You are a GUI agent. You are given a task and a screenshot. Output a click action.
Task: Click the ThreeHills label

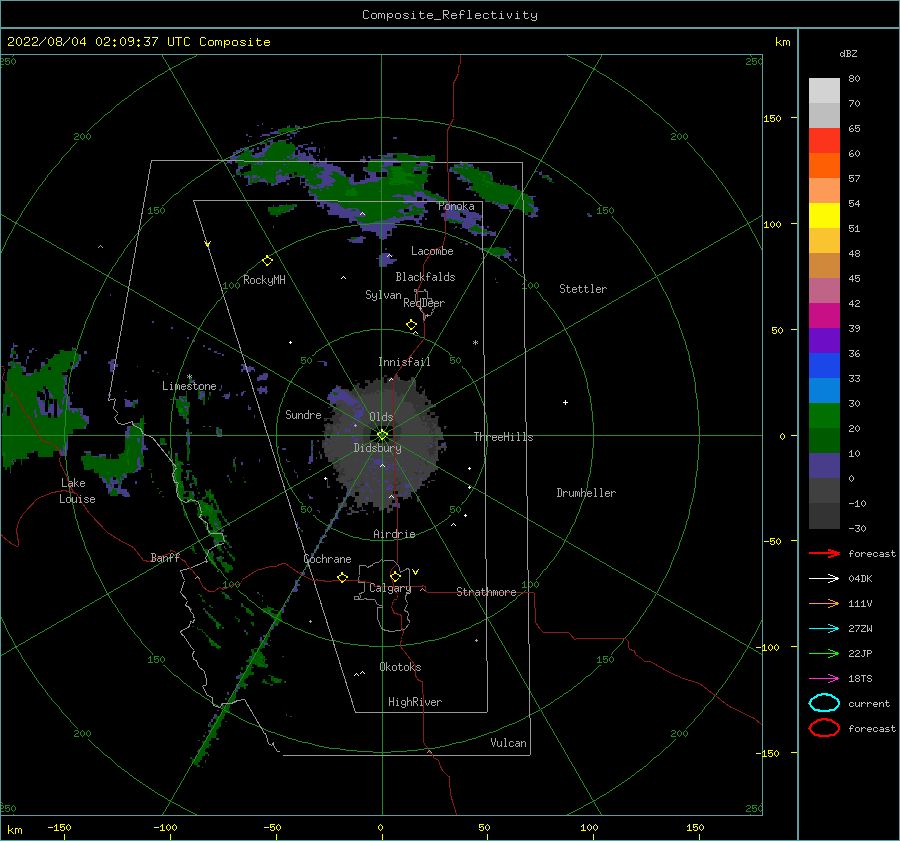click(x=503, y=437)
